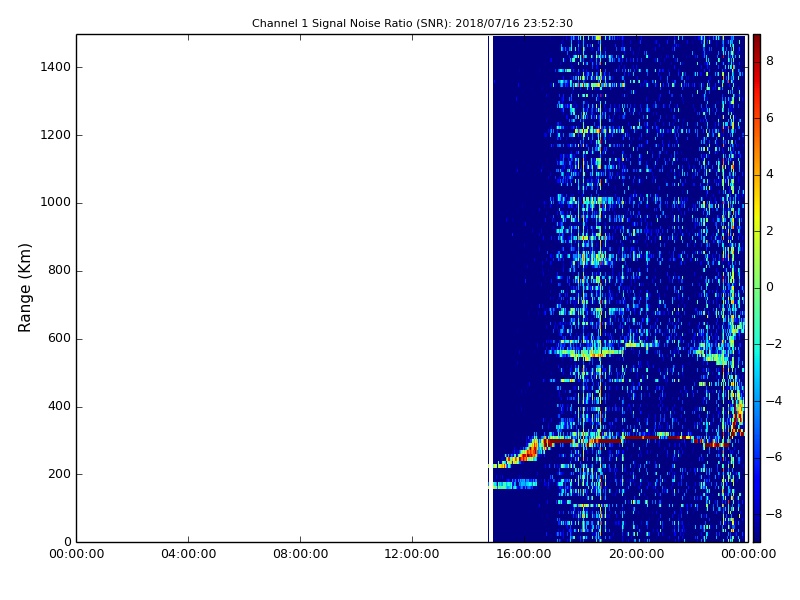The width and height of the screenshot is (800, 600).
Task: Click the 20:00:00 time axis label
Action: pyautogui.click(x=636, y=554)
